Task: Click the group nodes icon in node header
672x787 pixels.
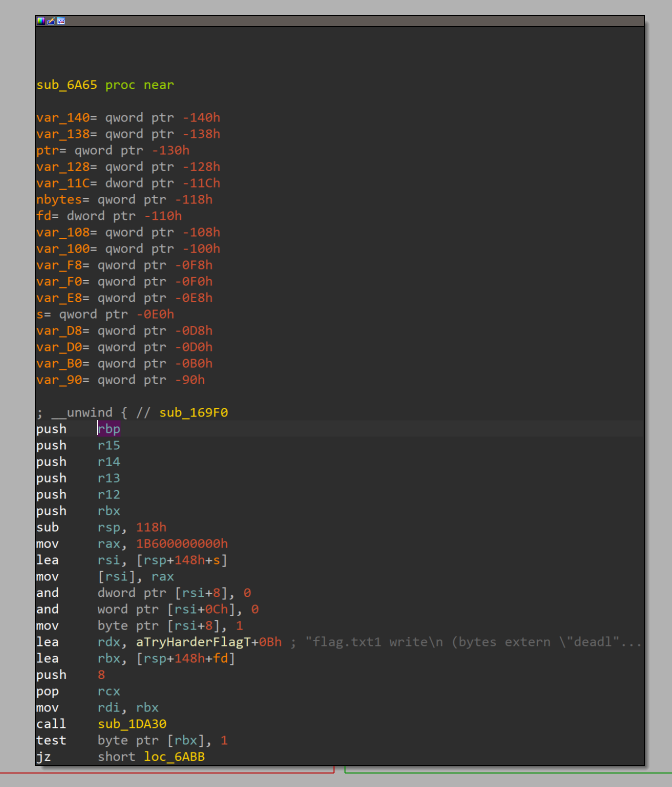Action: click(x=61, y=21)
